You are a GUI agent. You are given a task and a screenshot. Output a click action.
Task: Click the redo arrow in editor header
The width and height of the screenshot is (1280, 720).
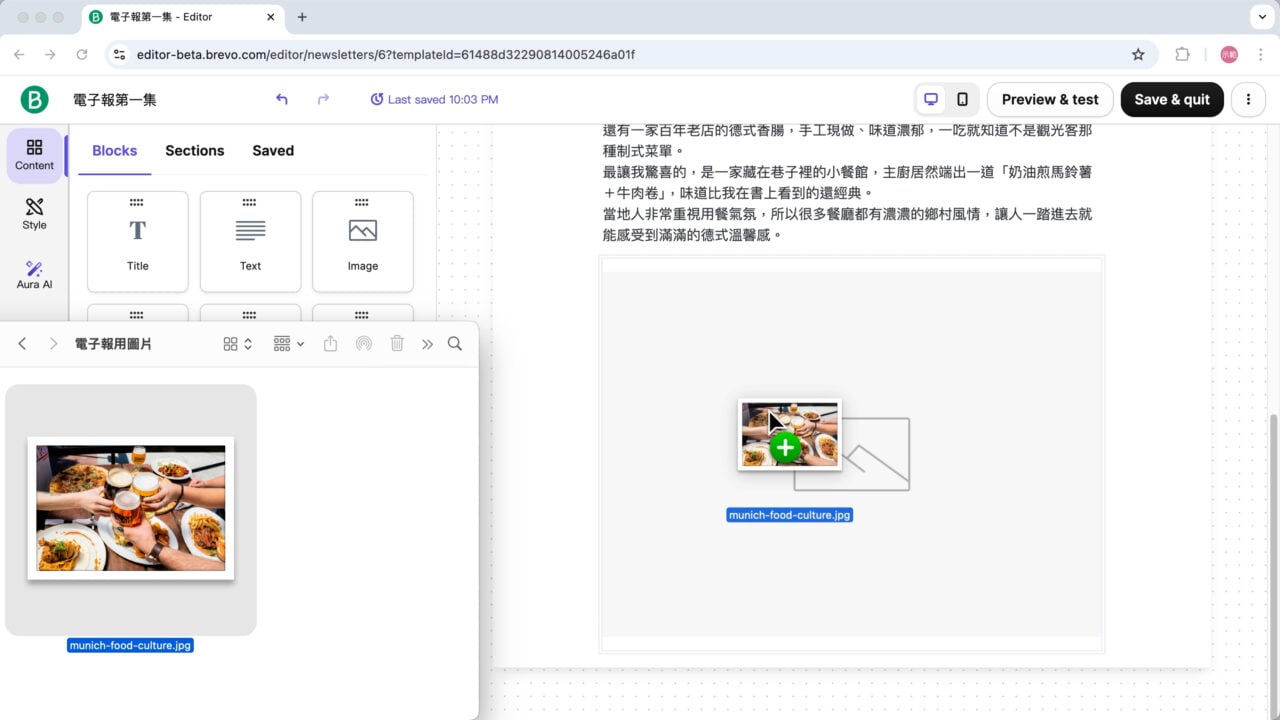click(x=323, y=99)
